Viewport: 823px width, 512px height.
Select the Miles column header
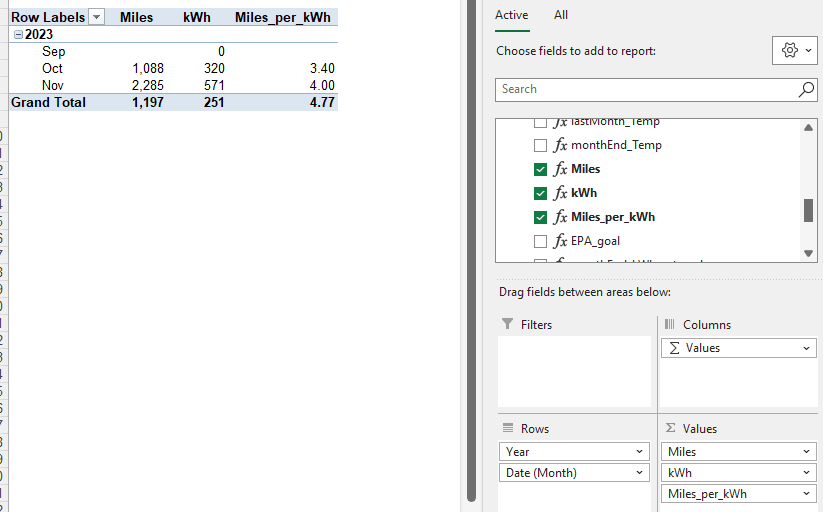[x=136, y=17]
